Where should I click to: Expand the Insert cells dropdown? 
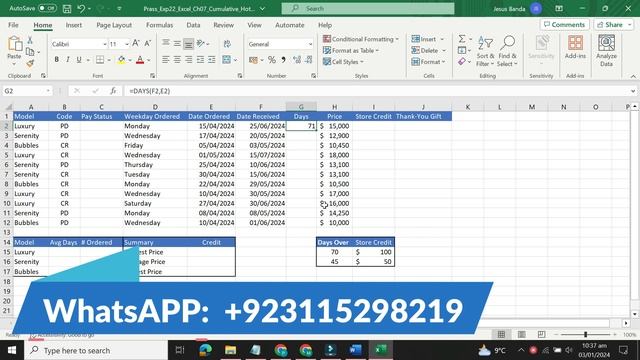coord(442,39)
